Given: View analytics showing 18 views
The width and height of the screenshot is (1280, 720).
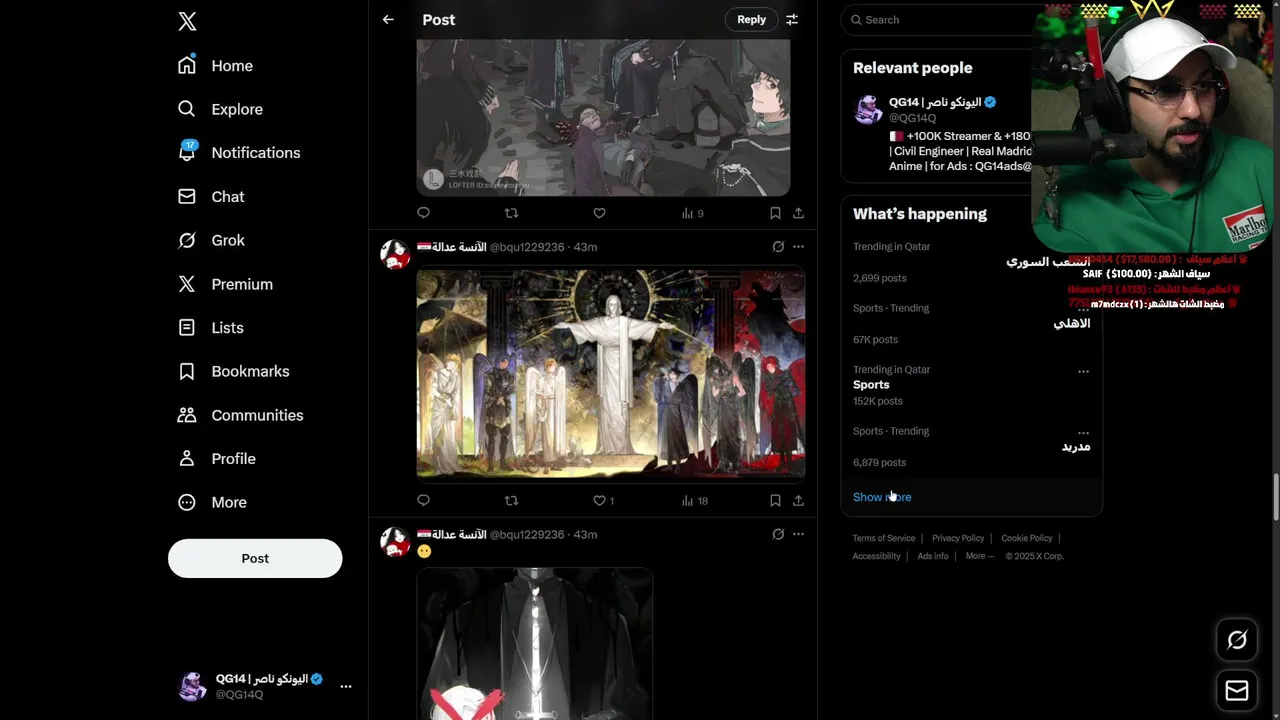Looking at the screenshot, I should [694, 500].
